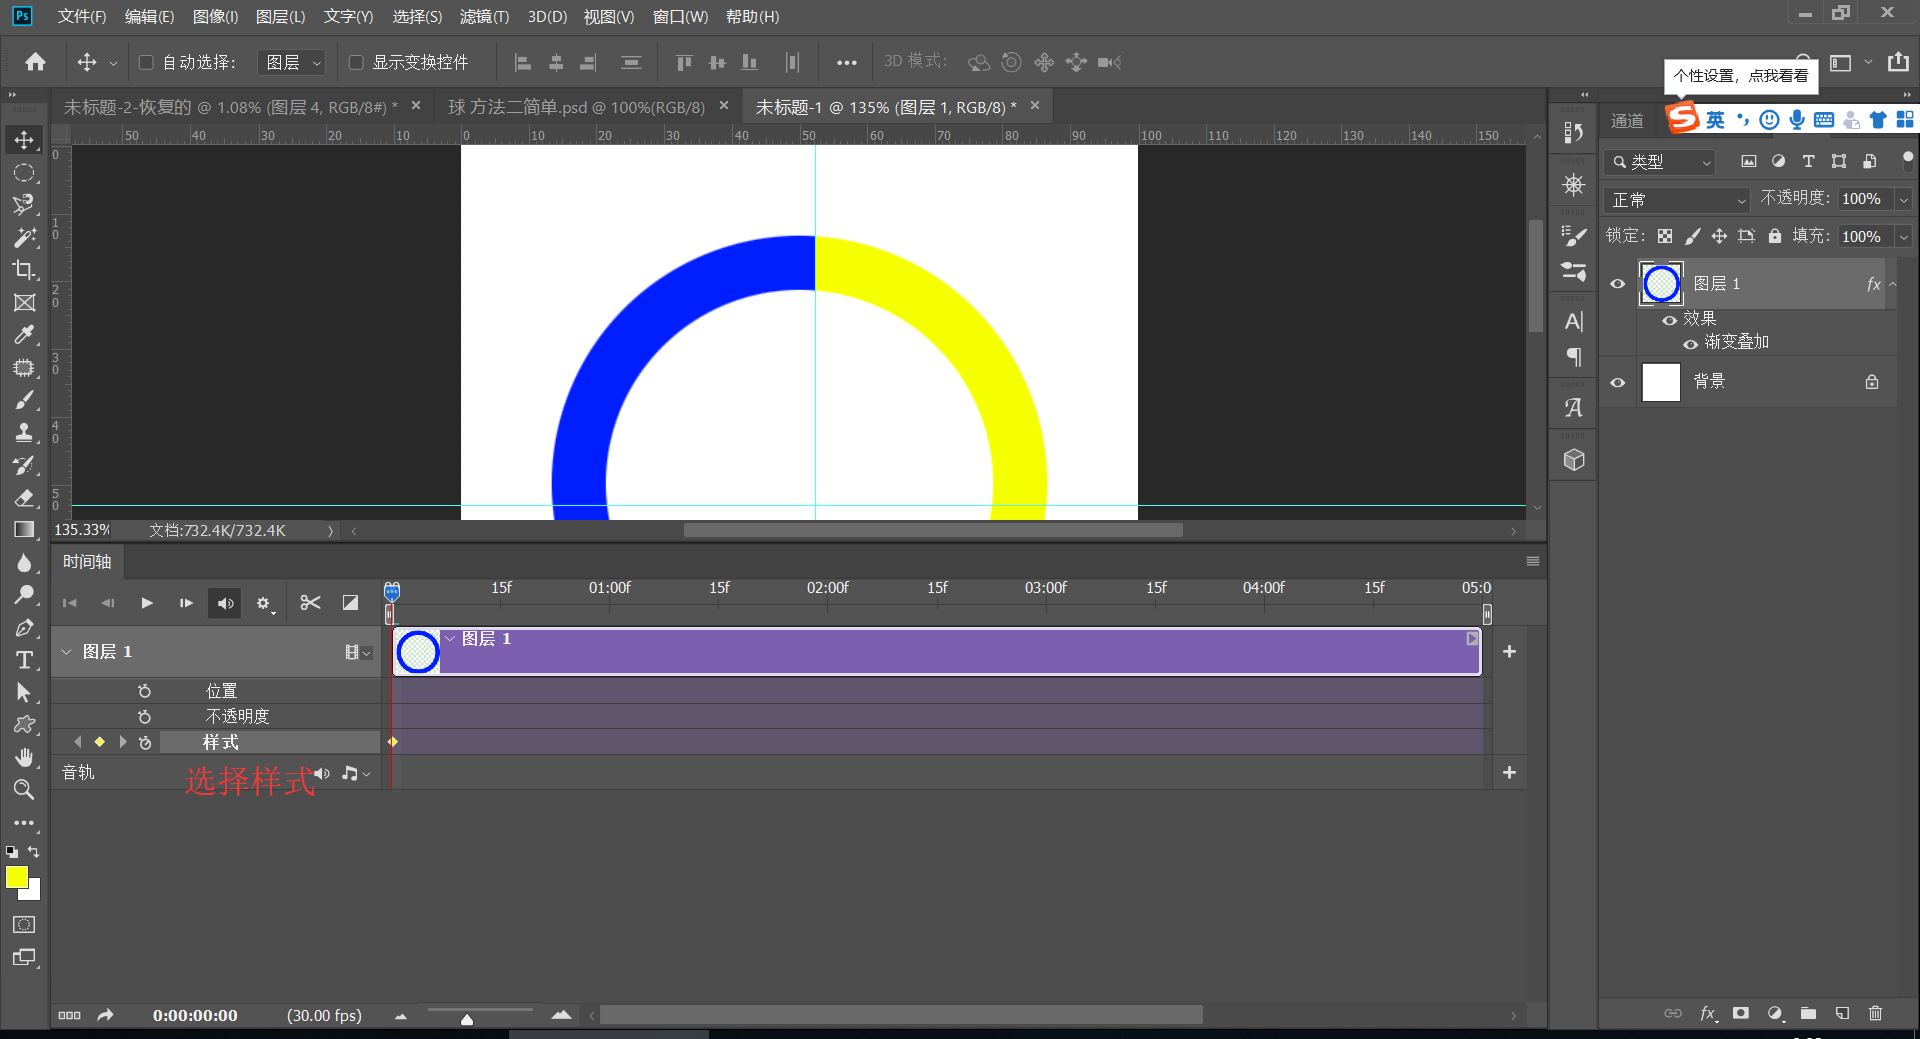The width and height of the screenshot is (1920, 1039).
Task: Split the clip at playhead with scissors
Action: (x=310, y=603)
